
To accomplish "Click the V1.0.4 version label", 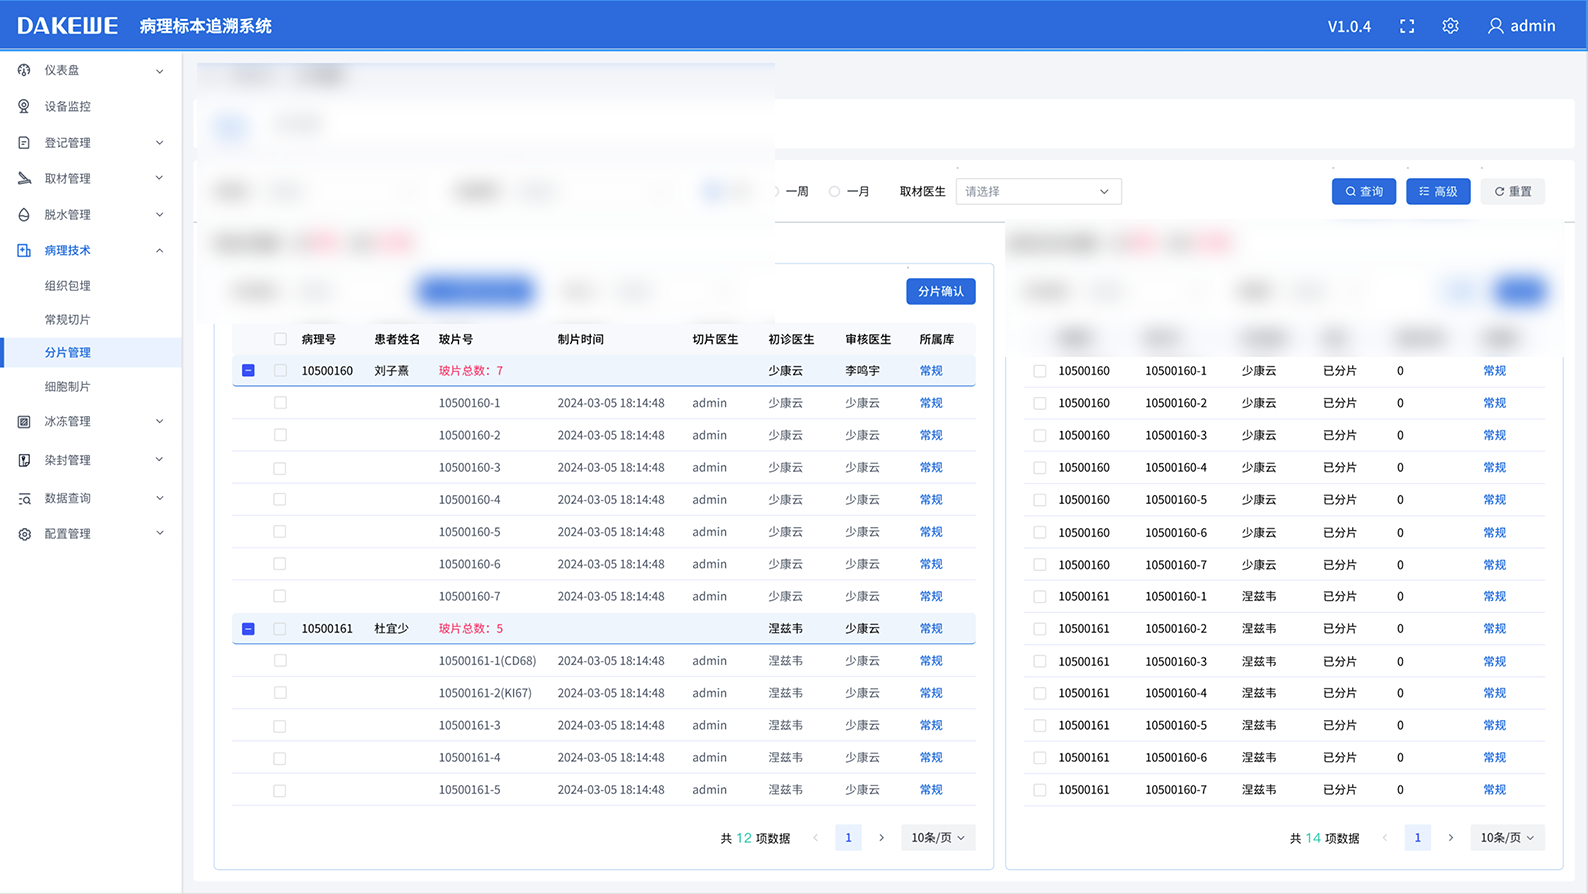I will click(x=1349, y=26).
